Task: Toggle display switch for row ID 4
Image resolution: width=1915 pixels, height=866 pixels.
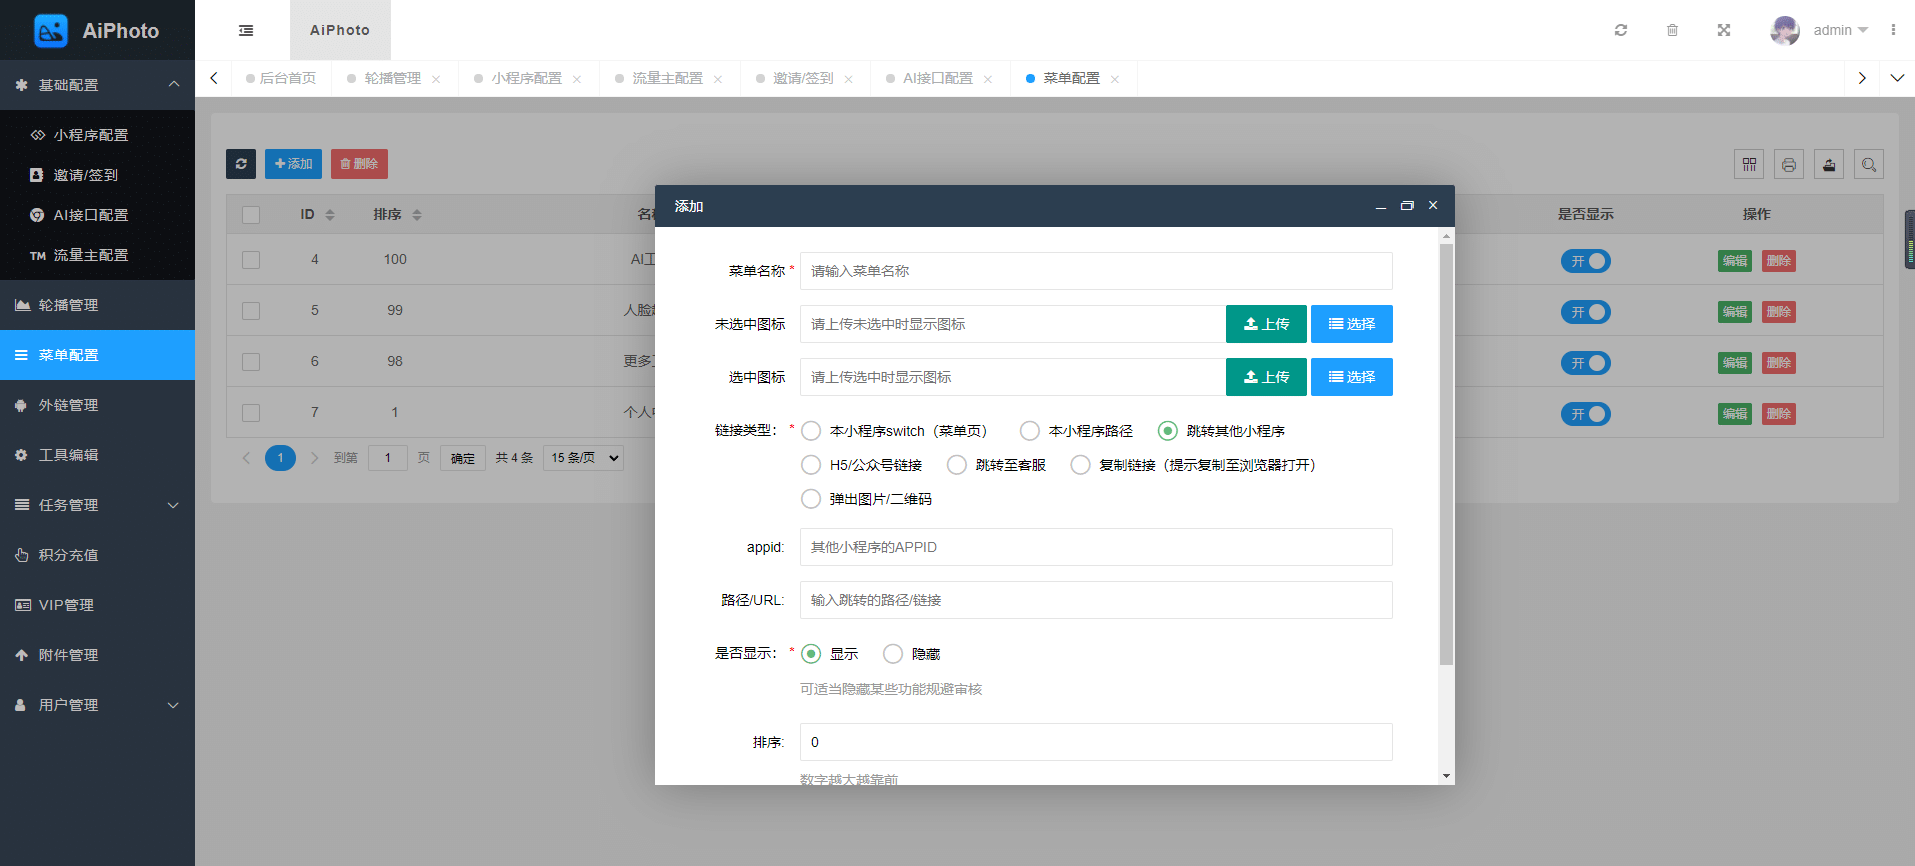Action: [x=1586, y=261]
